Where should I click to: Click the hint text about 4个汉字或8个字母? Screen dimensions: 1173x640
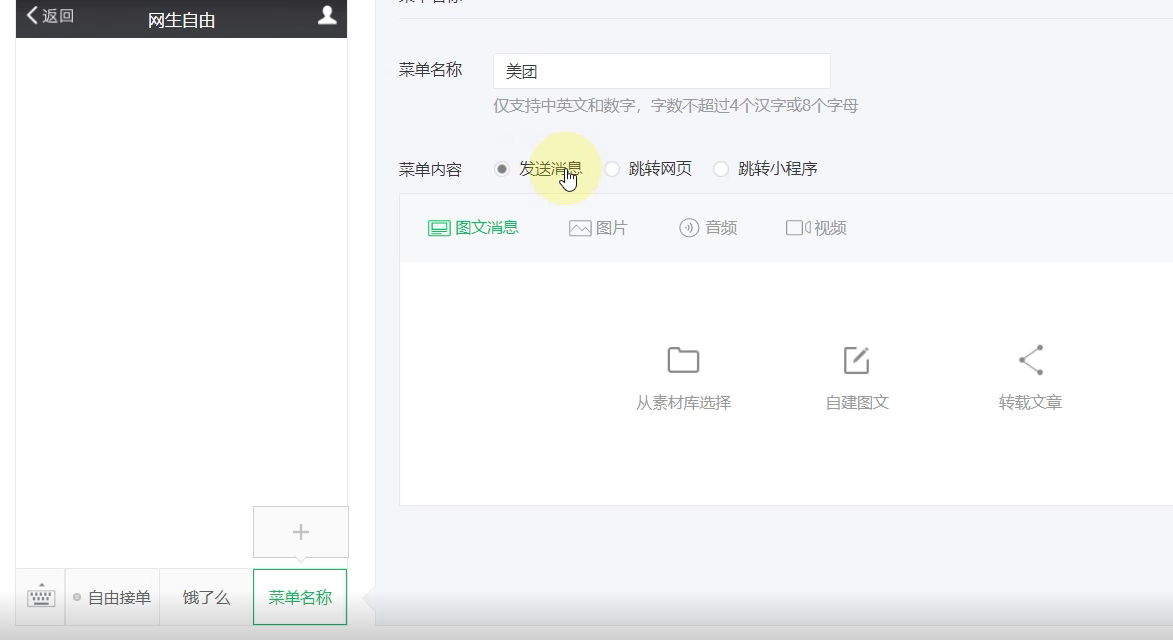click(675, 105)
